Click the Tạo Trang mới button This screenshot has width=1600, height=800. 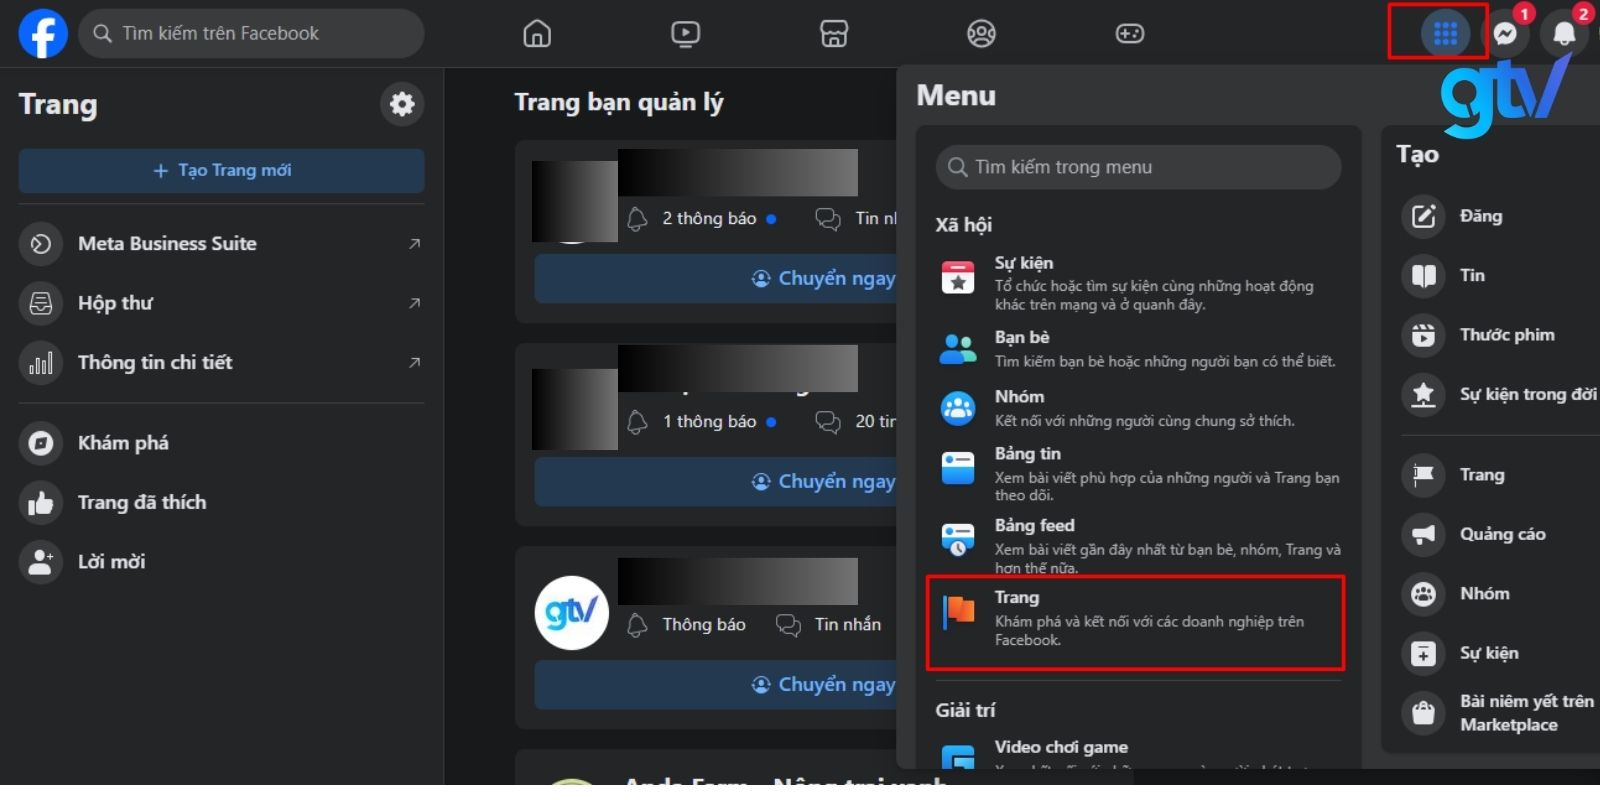point(221,171)
